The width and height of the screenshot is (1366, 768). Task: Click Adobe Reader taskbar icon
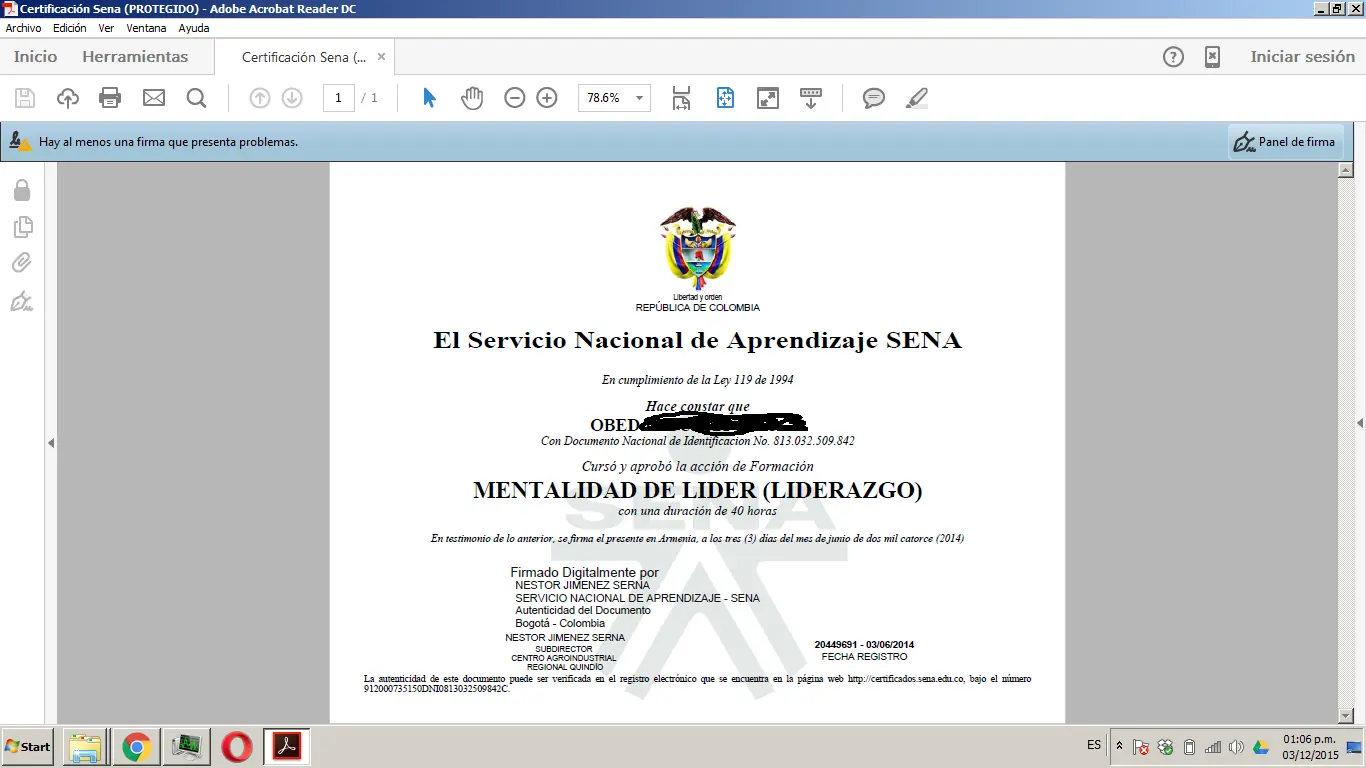(288, 747)
